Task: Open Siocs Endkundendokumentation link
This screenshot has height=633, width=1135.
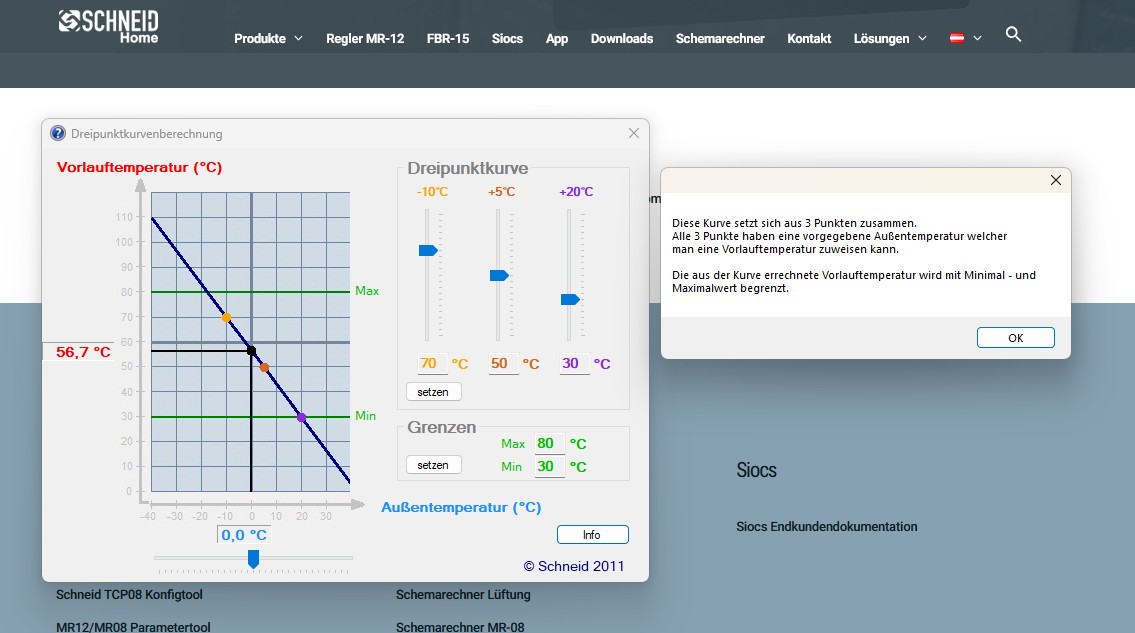Action: [x=826, y=526]
